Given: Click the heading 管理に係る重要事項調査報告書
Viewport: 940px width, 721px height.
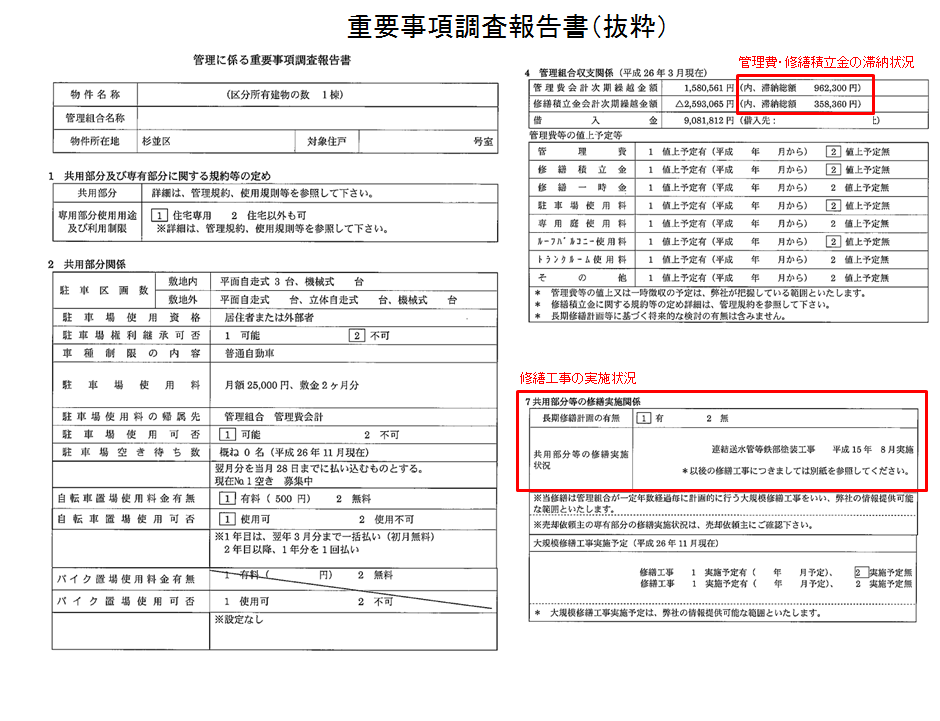Looking at the screenshot, I should 272,60.
